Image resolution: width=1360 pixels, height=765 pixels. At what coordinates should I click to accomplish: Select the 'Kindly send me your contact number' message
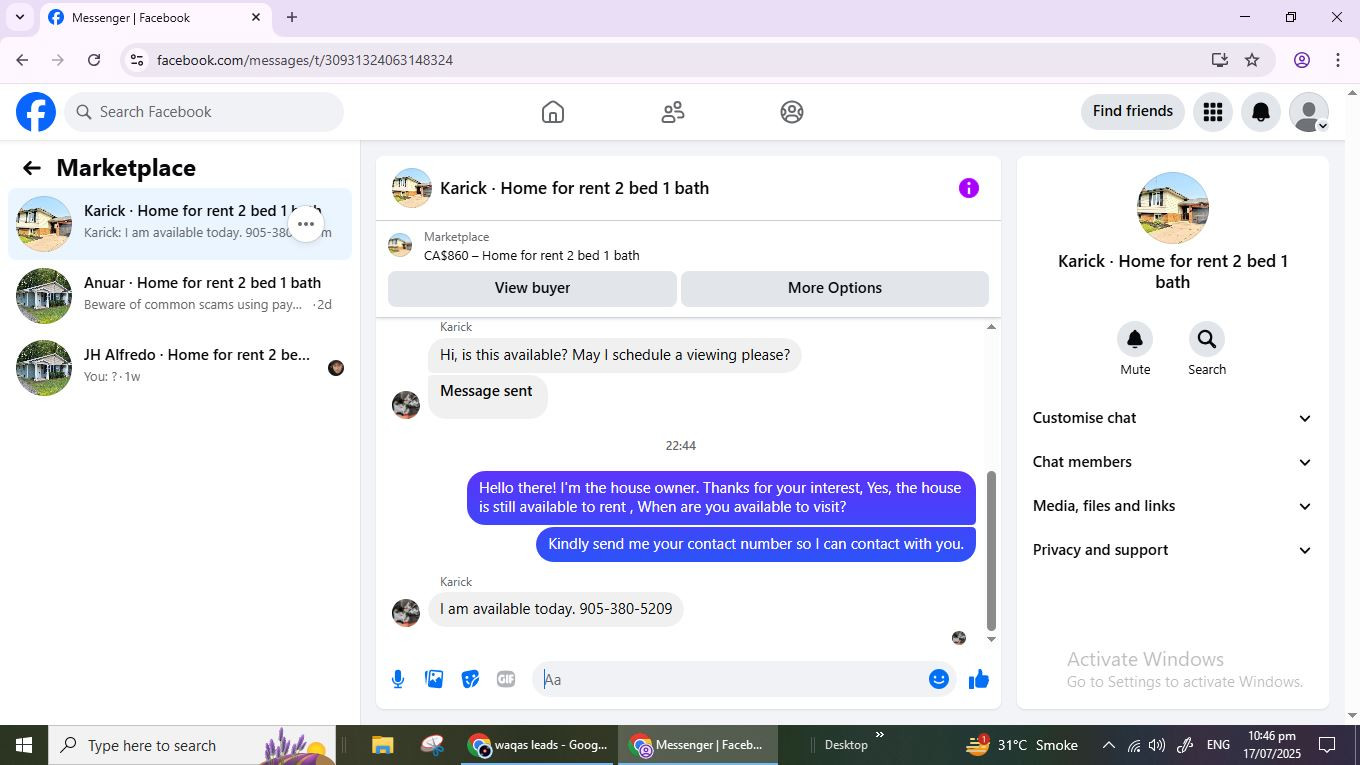point(756,544)
